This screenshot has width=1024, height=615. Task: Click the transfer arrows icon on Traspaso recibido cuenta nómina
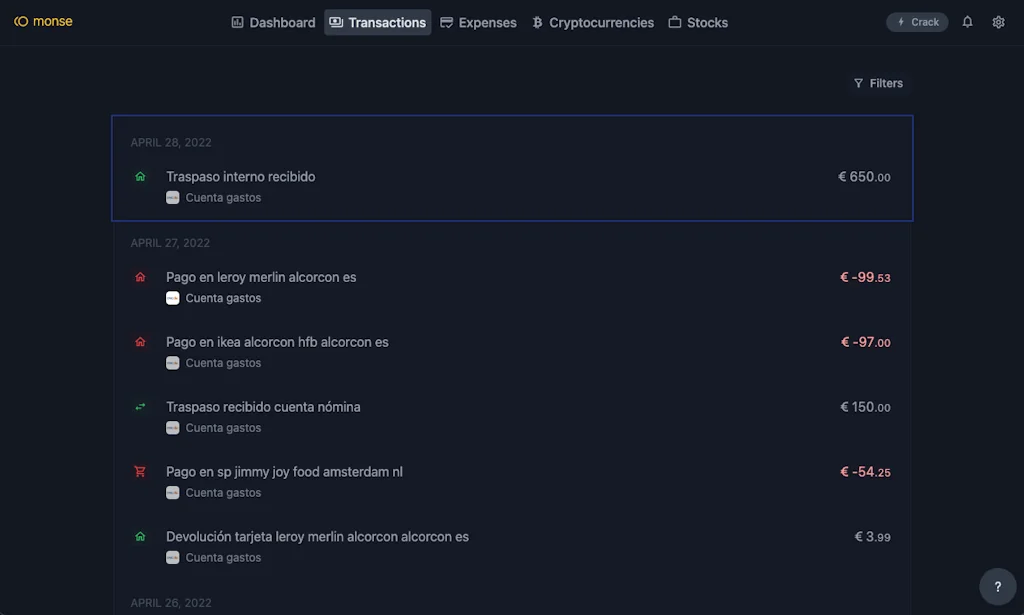click(140, 407)
